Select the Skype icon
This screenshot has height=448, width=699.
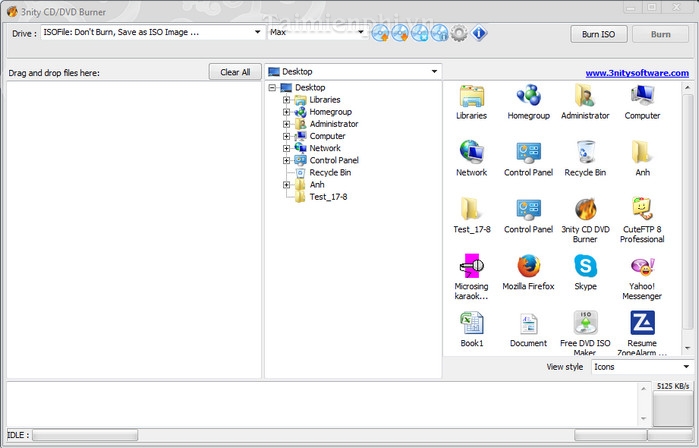coord(585,266)
